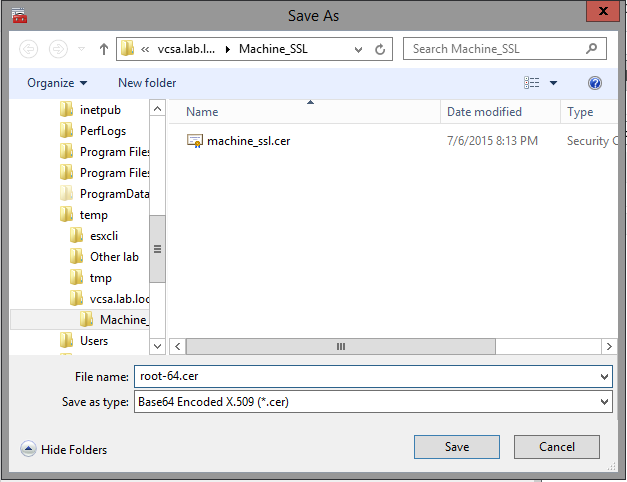Click the Users folder icon

(x=66, y=340)
